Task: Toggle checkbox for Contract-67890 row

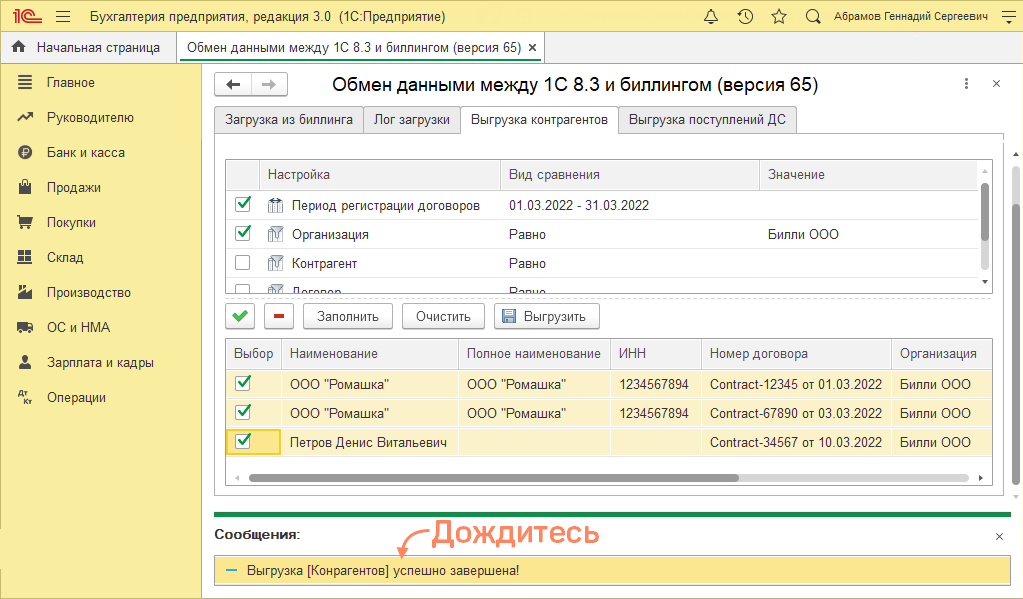Action: [x=243, y=412]
